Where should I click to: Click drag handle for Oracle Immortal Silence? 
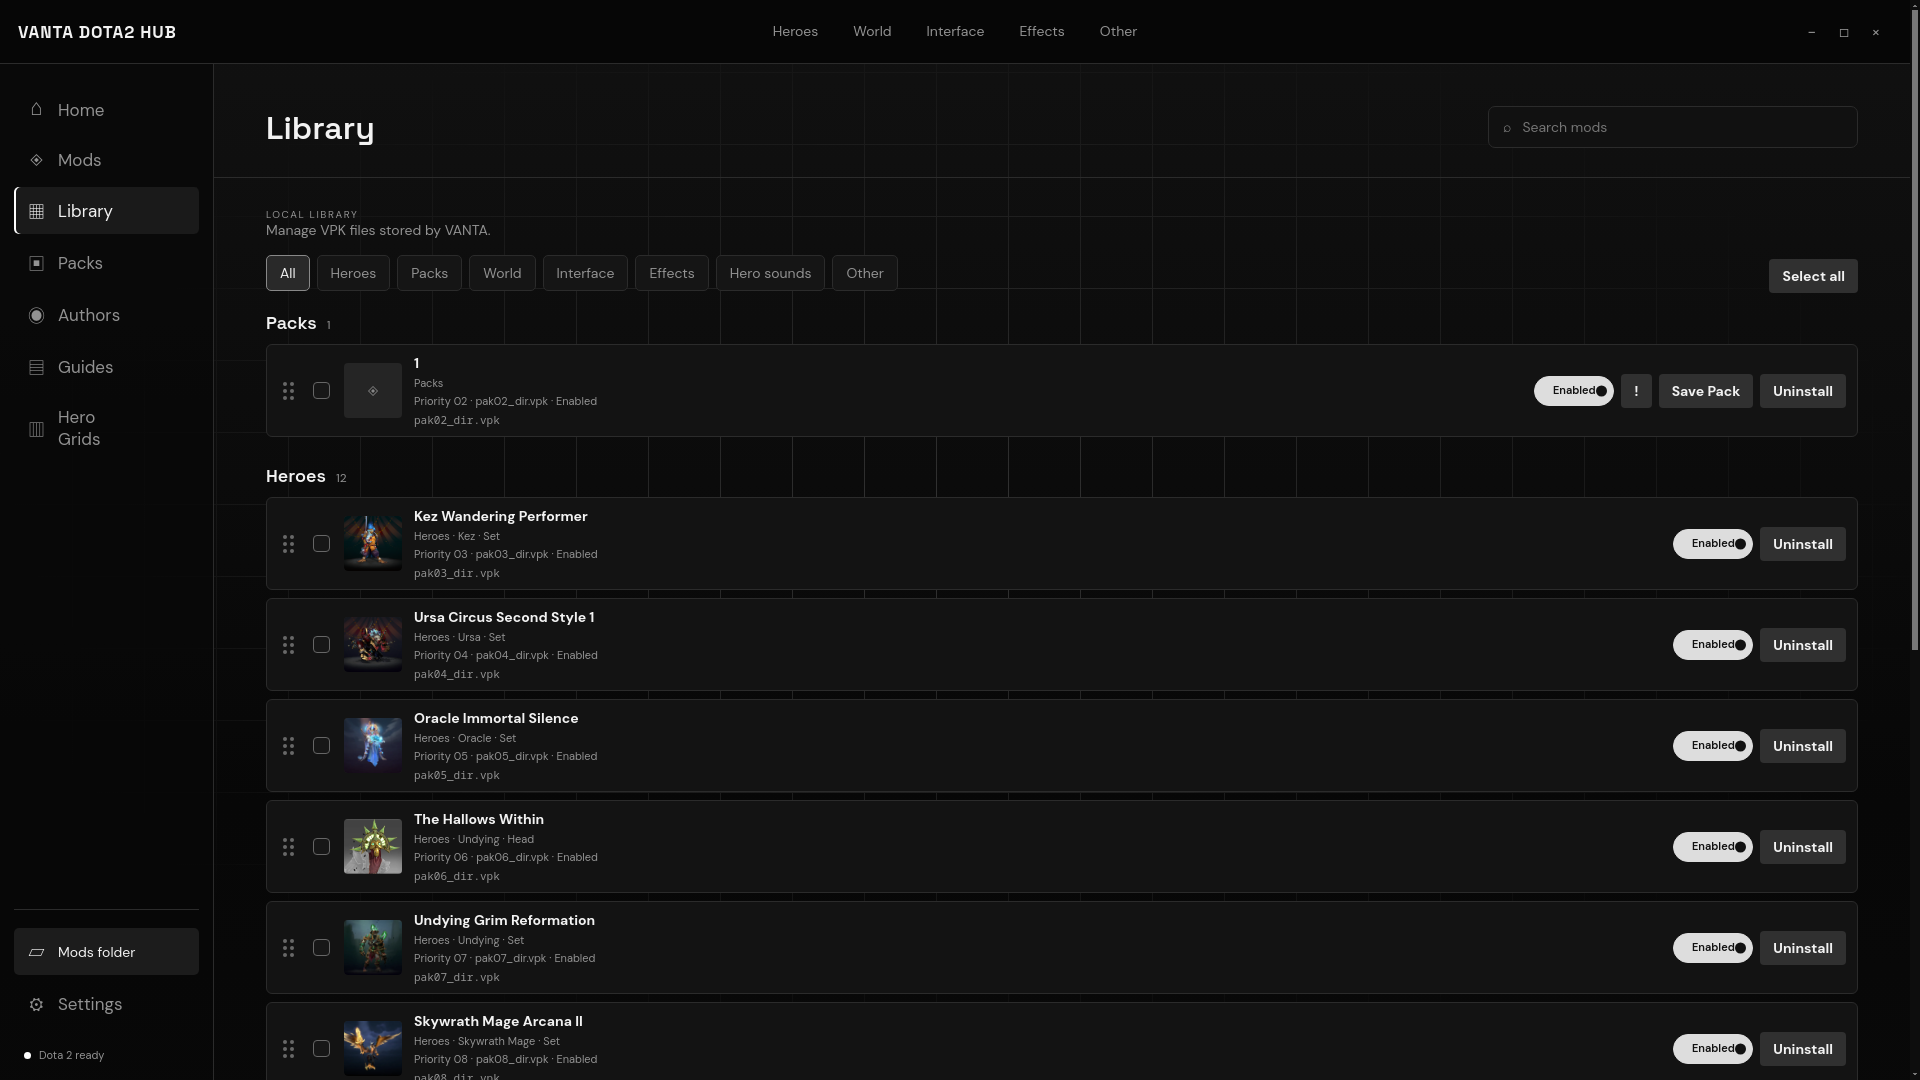pyautogui.click(x=288, y=746)
